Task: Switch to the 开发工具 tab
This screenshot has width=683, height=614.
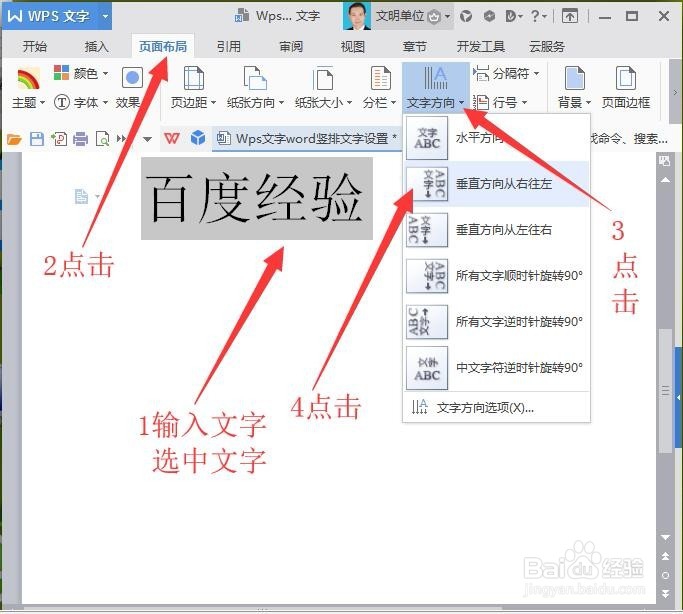Action: (481, 46)
